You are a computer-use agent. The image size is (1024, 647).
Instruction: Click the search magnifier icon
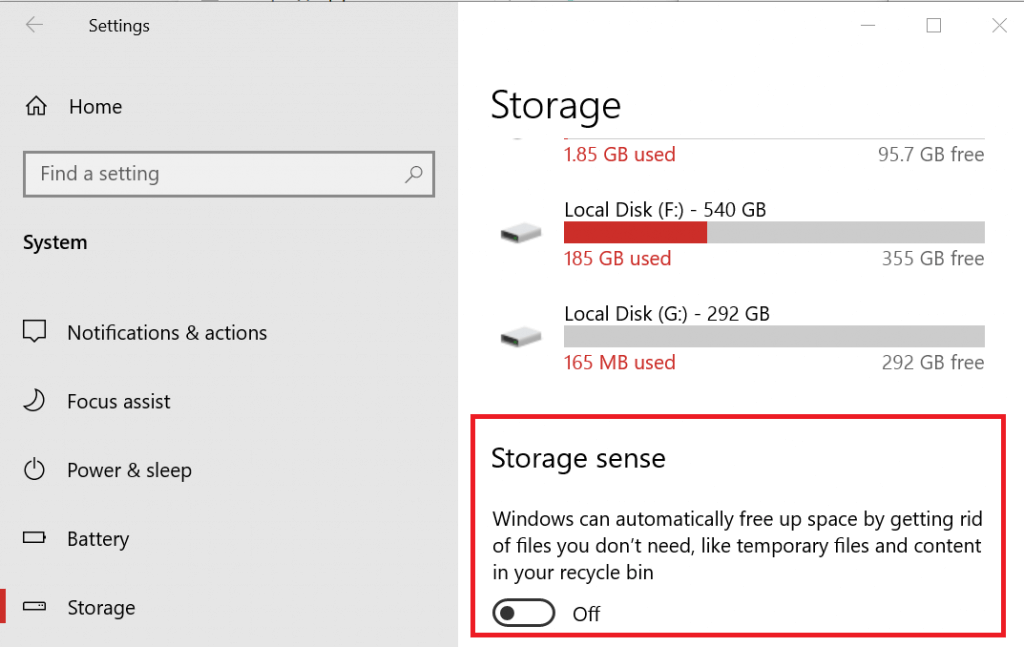point(413,174)
